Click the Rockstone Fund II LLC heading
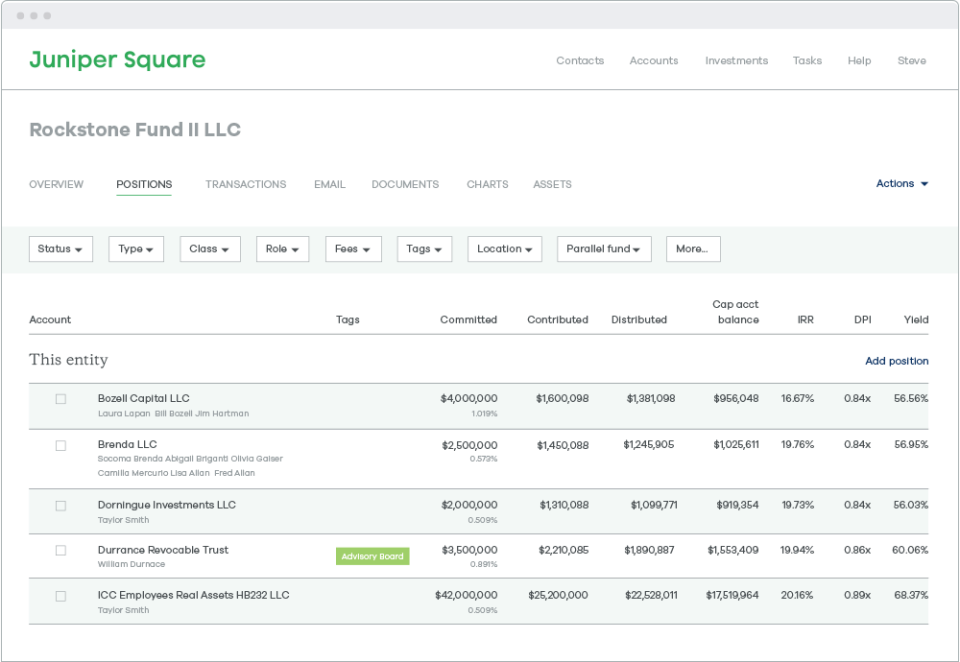 coord(135,130)
